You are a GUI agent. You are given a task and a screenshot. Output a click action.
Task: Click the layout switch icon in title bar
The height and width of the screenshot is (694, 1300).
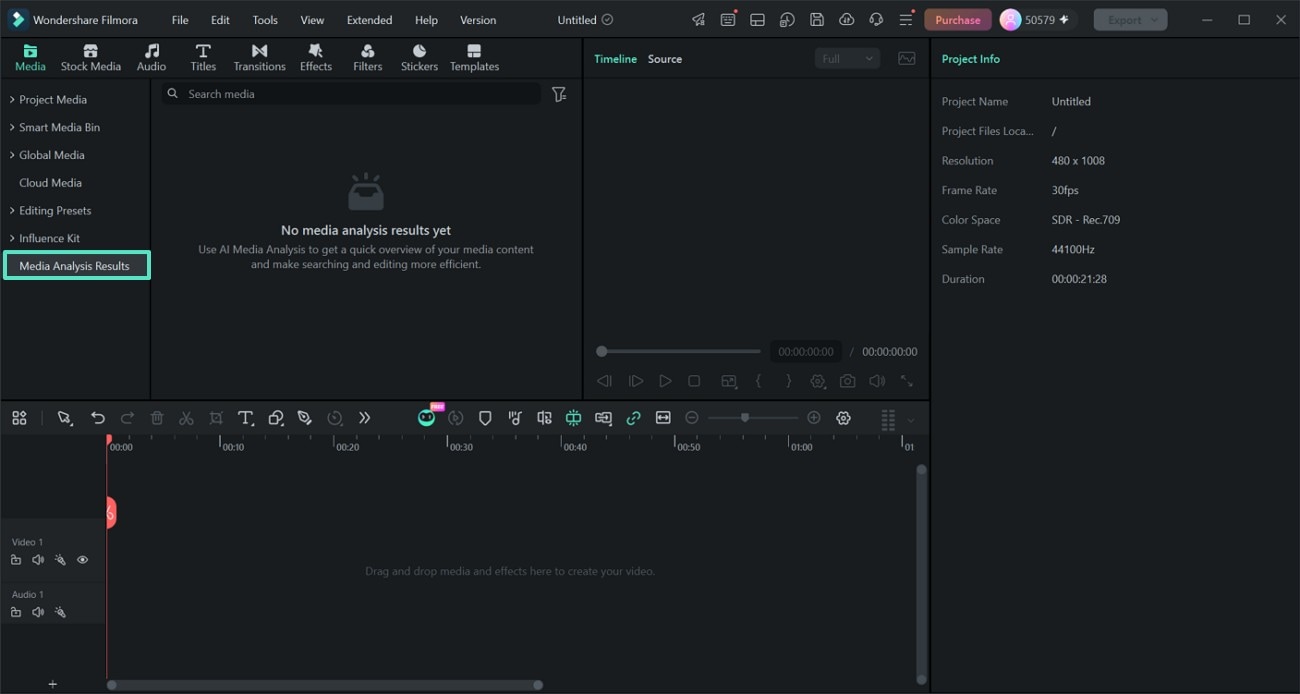tap(757, 20)
